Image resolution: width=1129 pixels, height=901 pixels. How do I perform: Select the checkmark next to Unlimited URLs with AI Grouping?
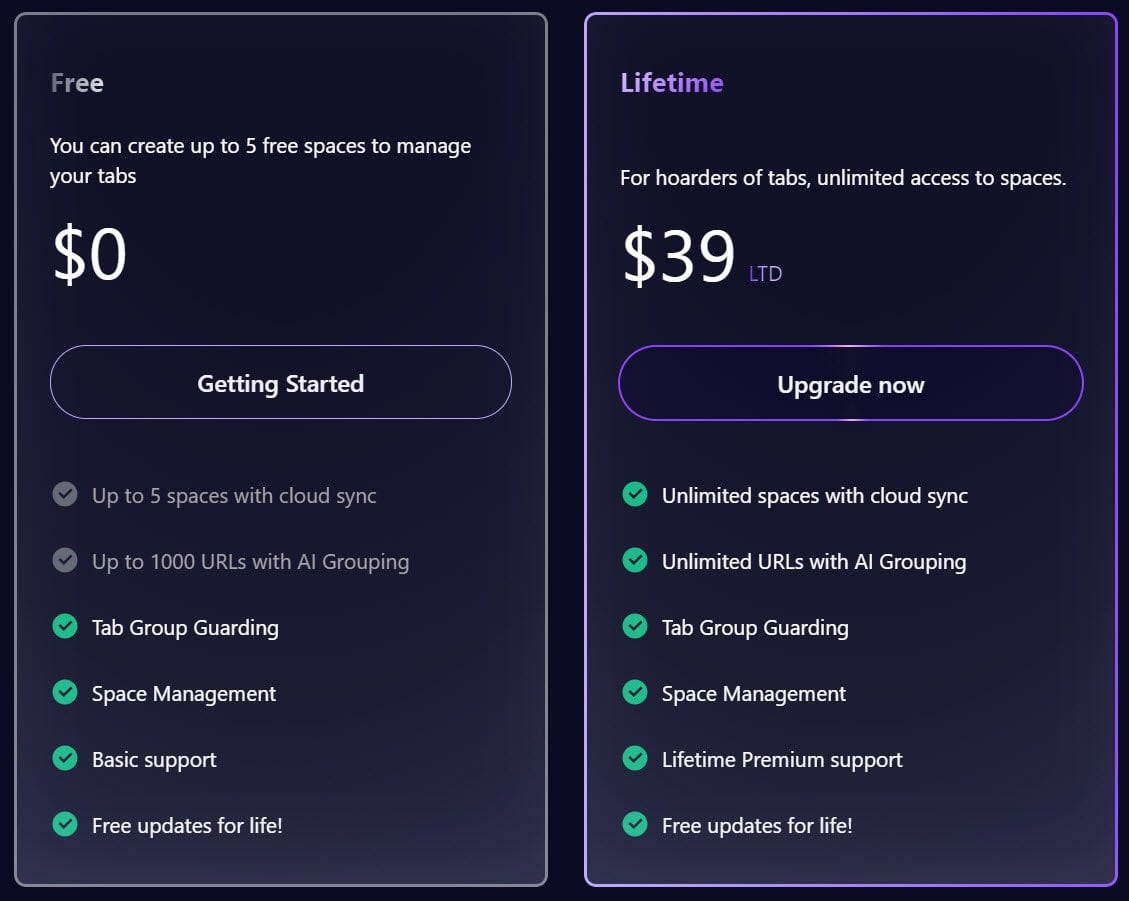635,561
